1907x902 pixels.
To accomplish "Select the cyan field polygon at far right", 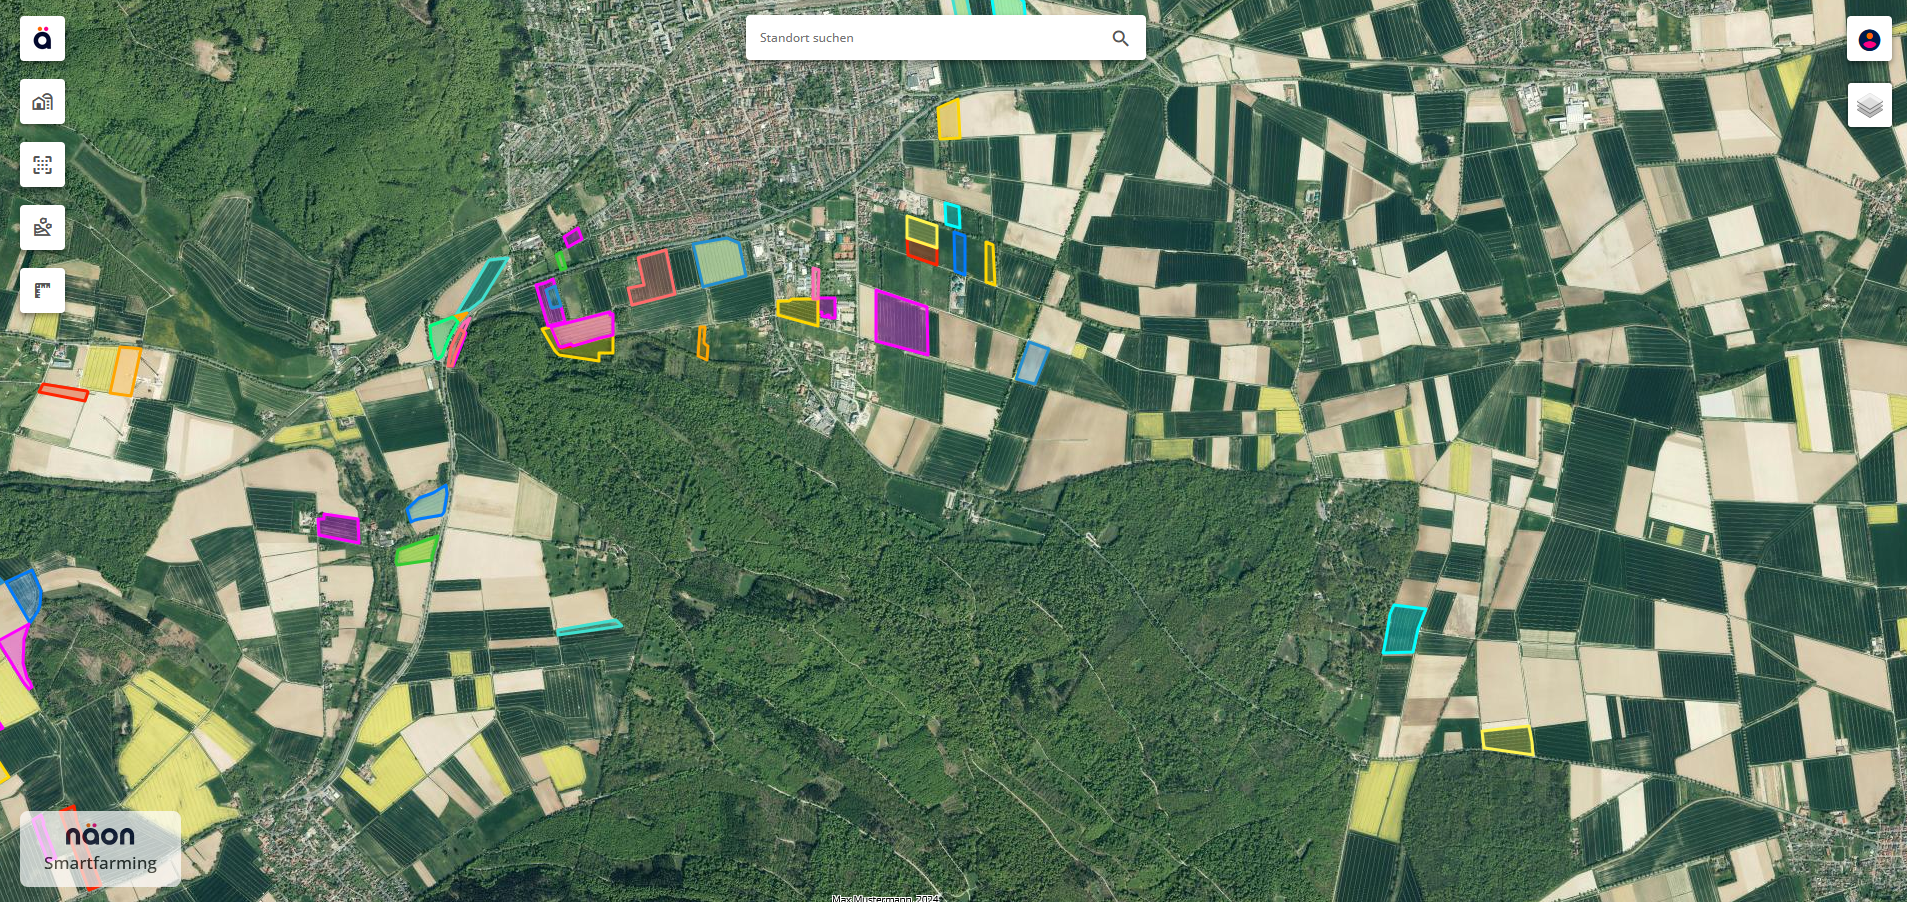I will tap(1404, 629).
